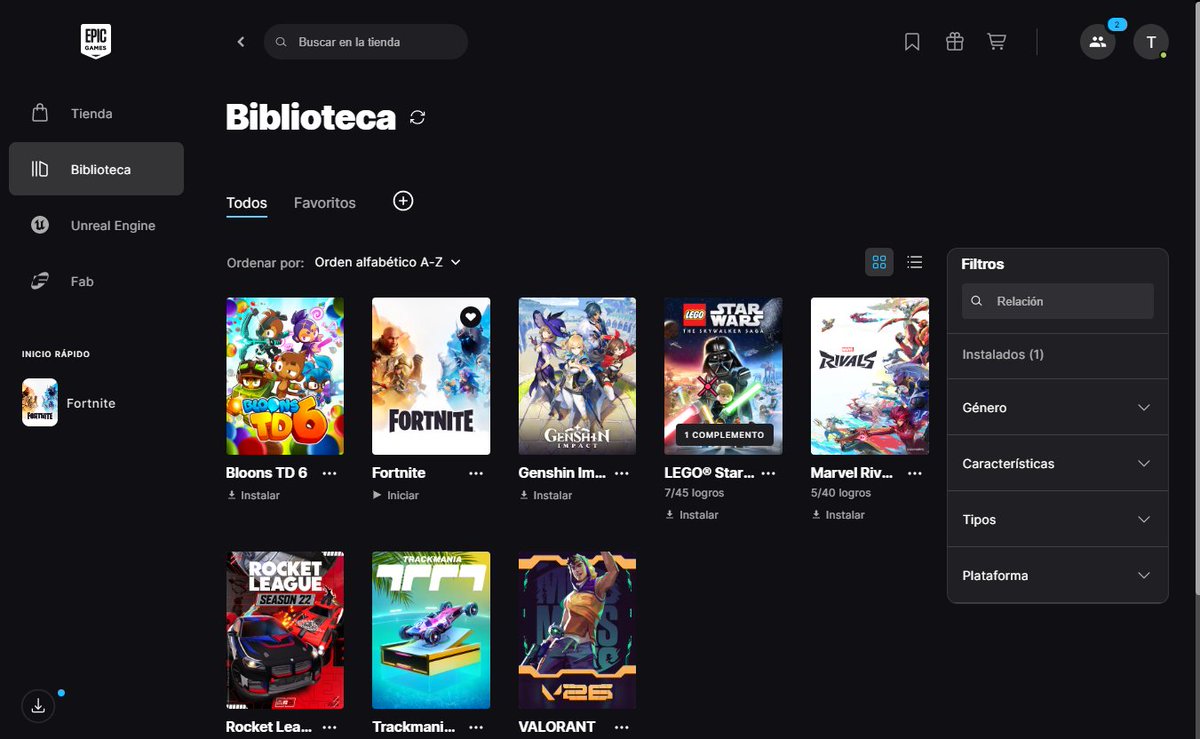Install Genshin Impact
Screen dimensions: 1200x739
[x=546, y=495]
